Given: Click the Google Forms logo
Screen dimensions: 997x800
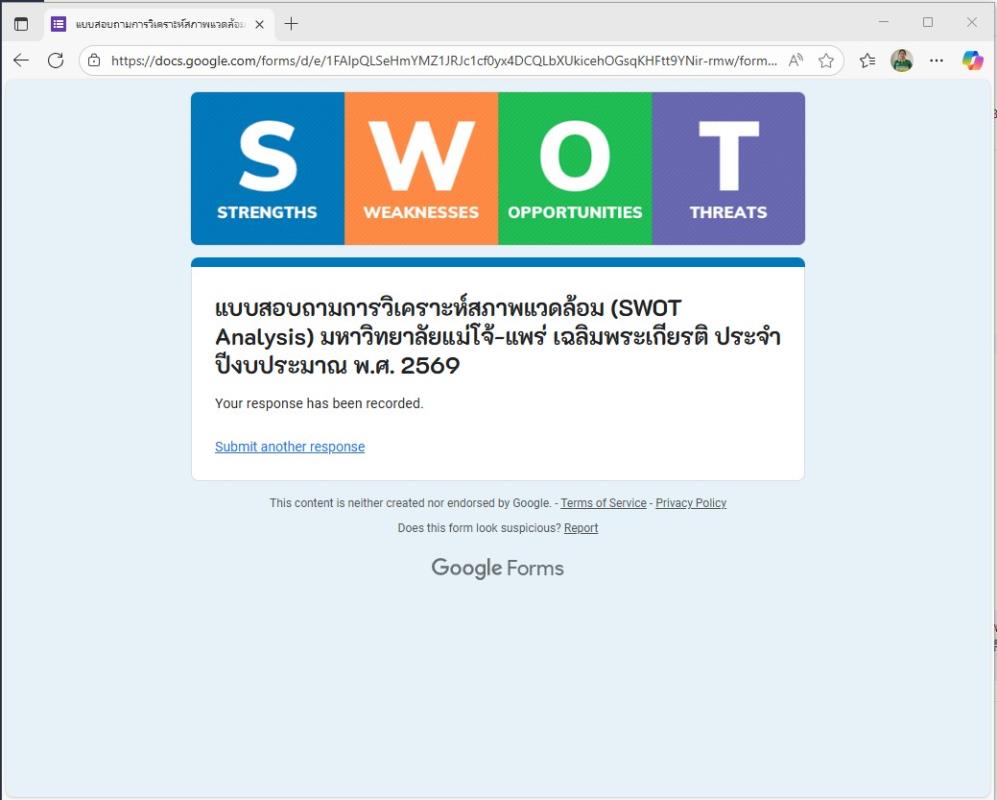Looking at the screenshot, I should click(497, 568).
